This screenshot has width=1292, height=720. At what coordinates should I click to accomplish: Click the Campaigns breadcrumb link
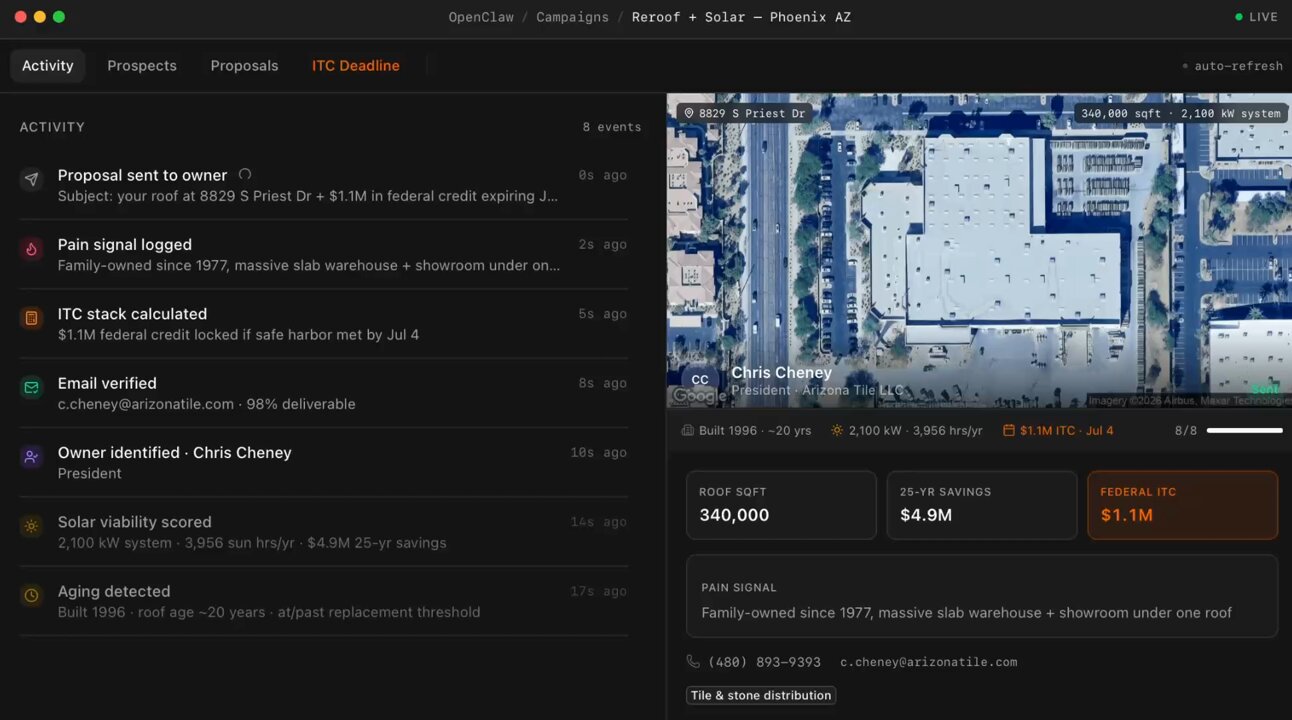coord(572,17)
